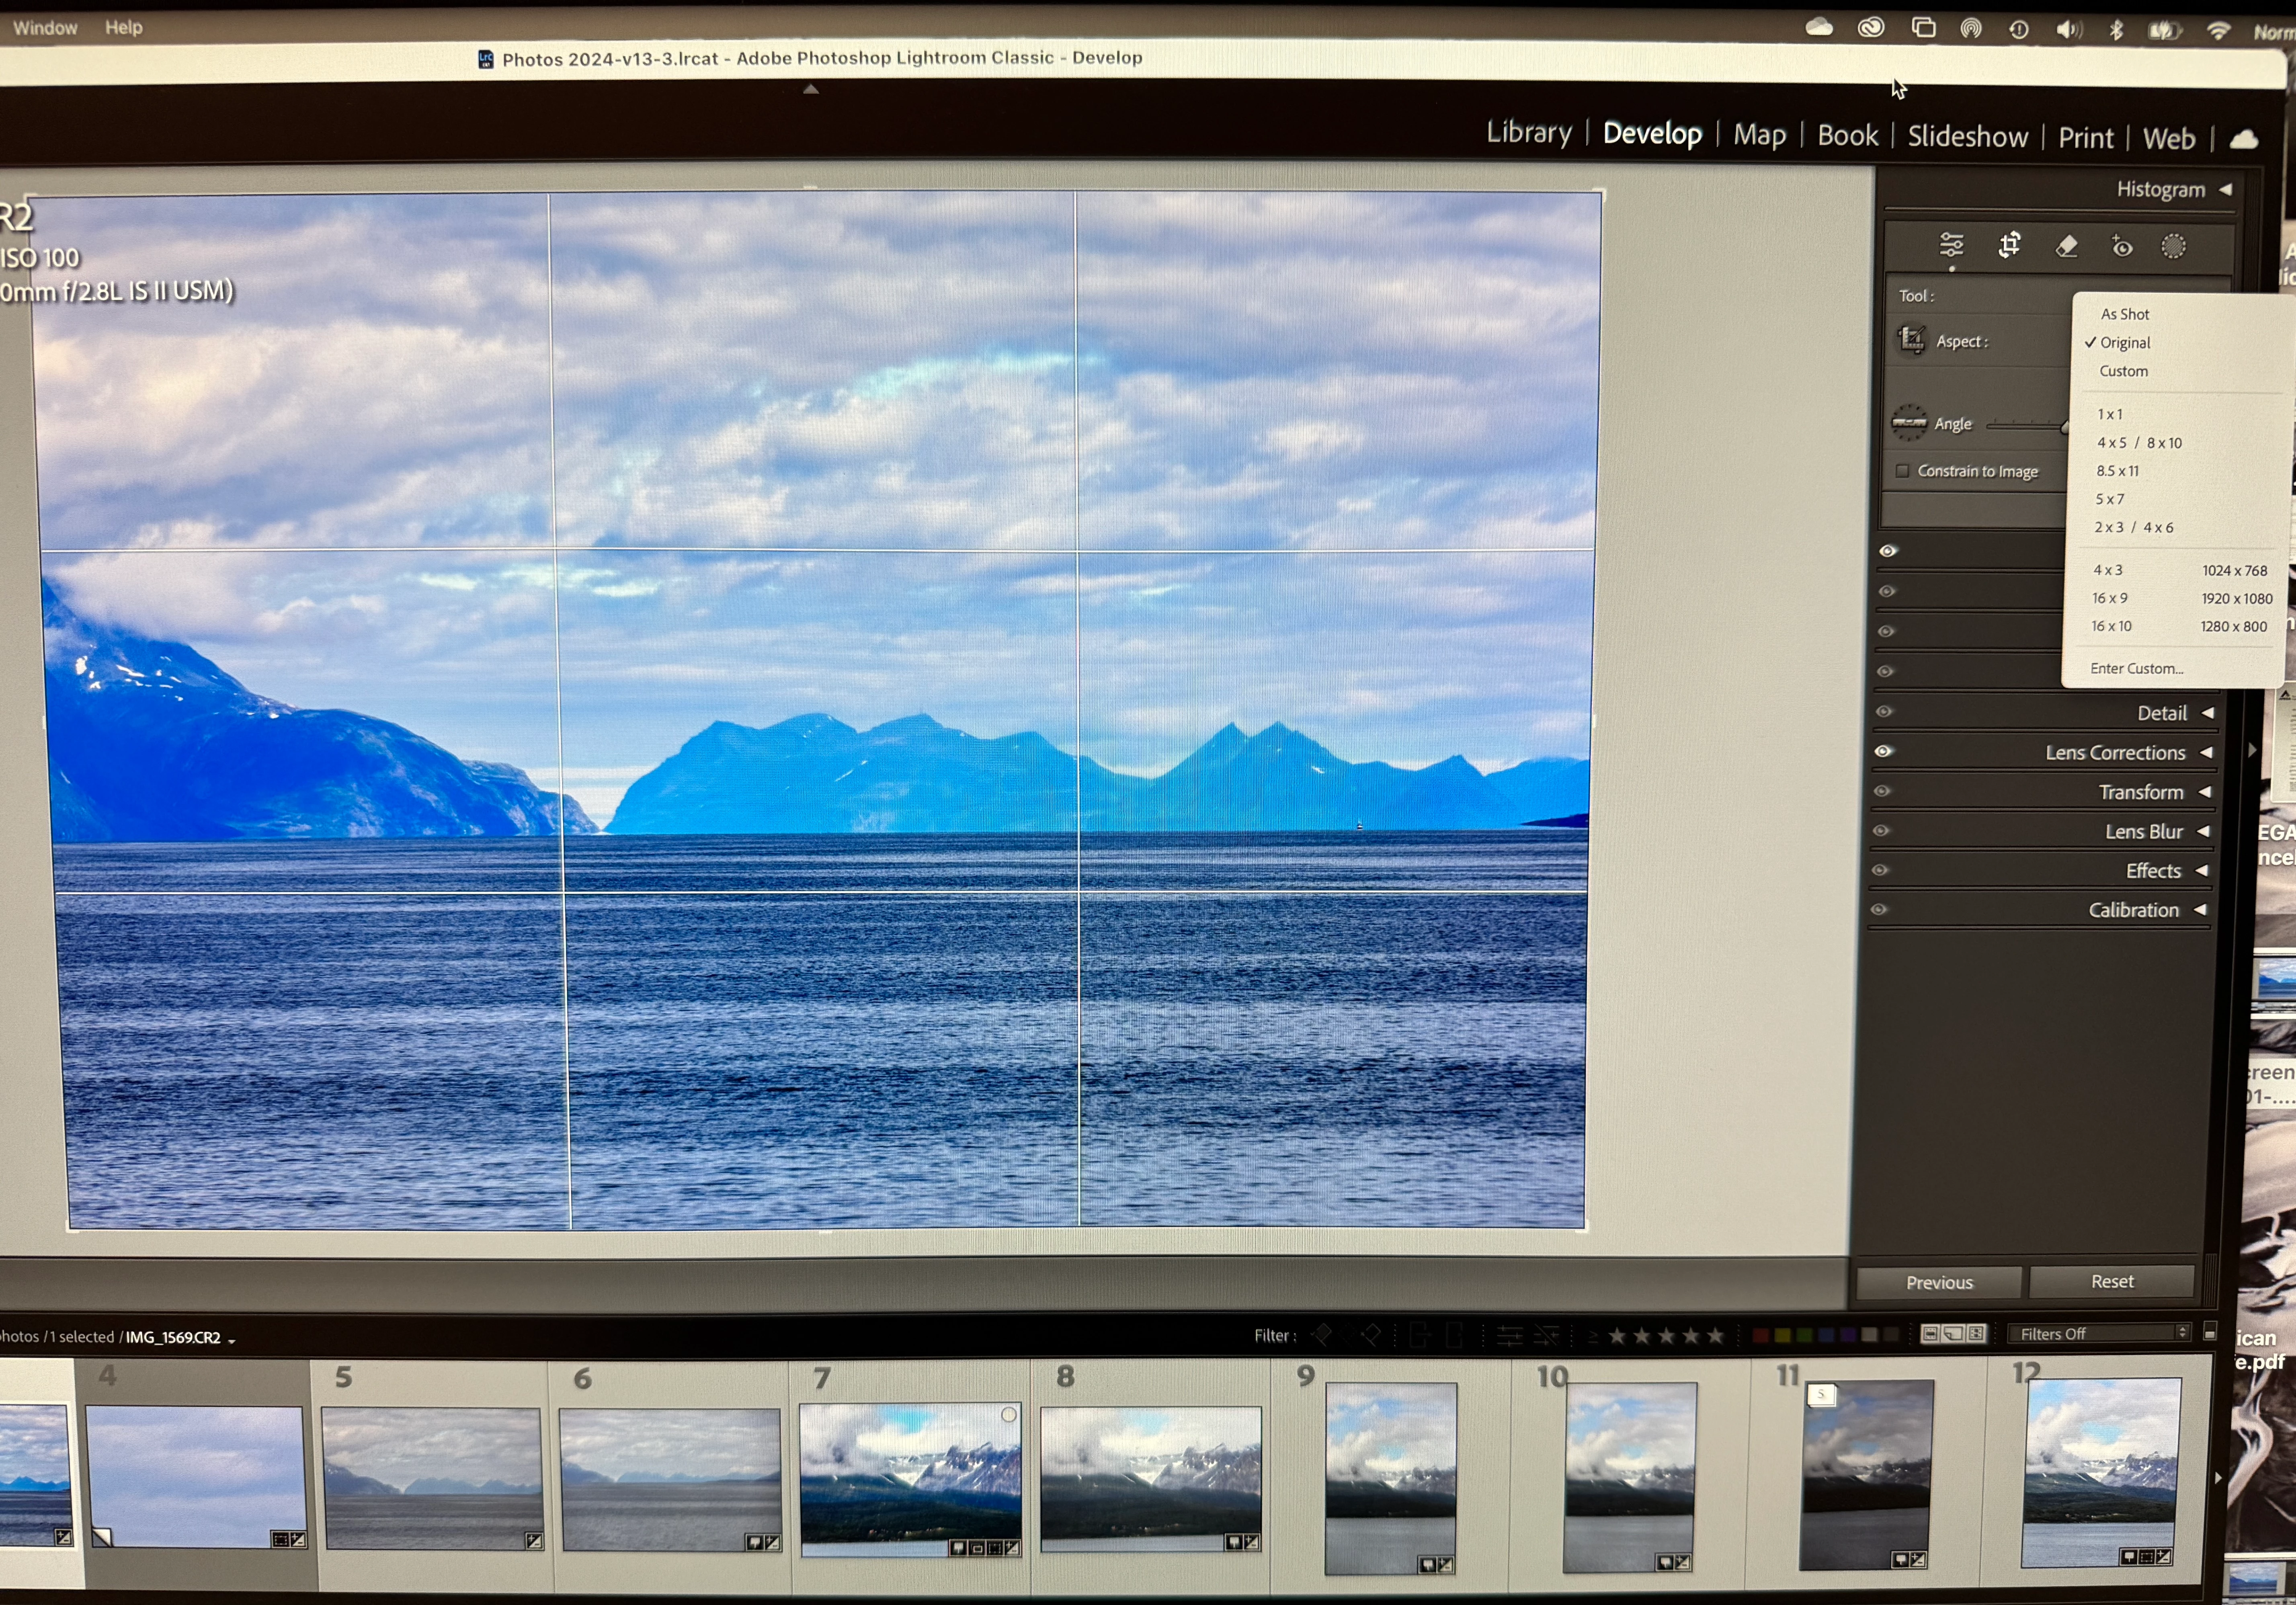Toggle the Calibration panel eye switch
Screen dimensions: 2296x1605
point(1879,909)
